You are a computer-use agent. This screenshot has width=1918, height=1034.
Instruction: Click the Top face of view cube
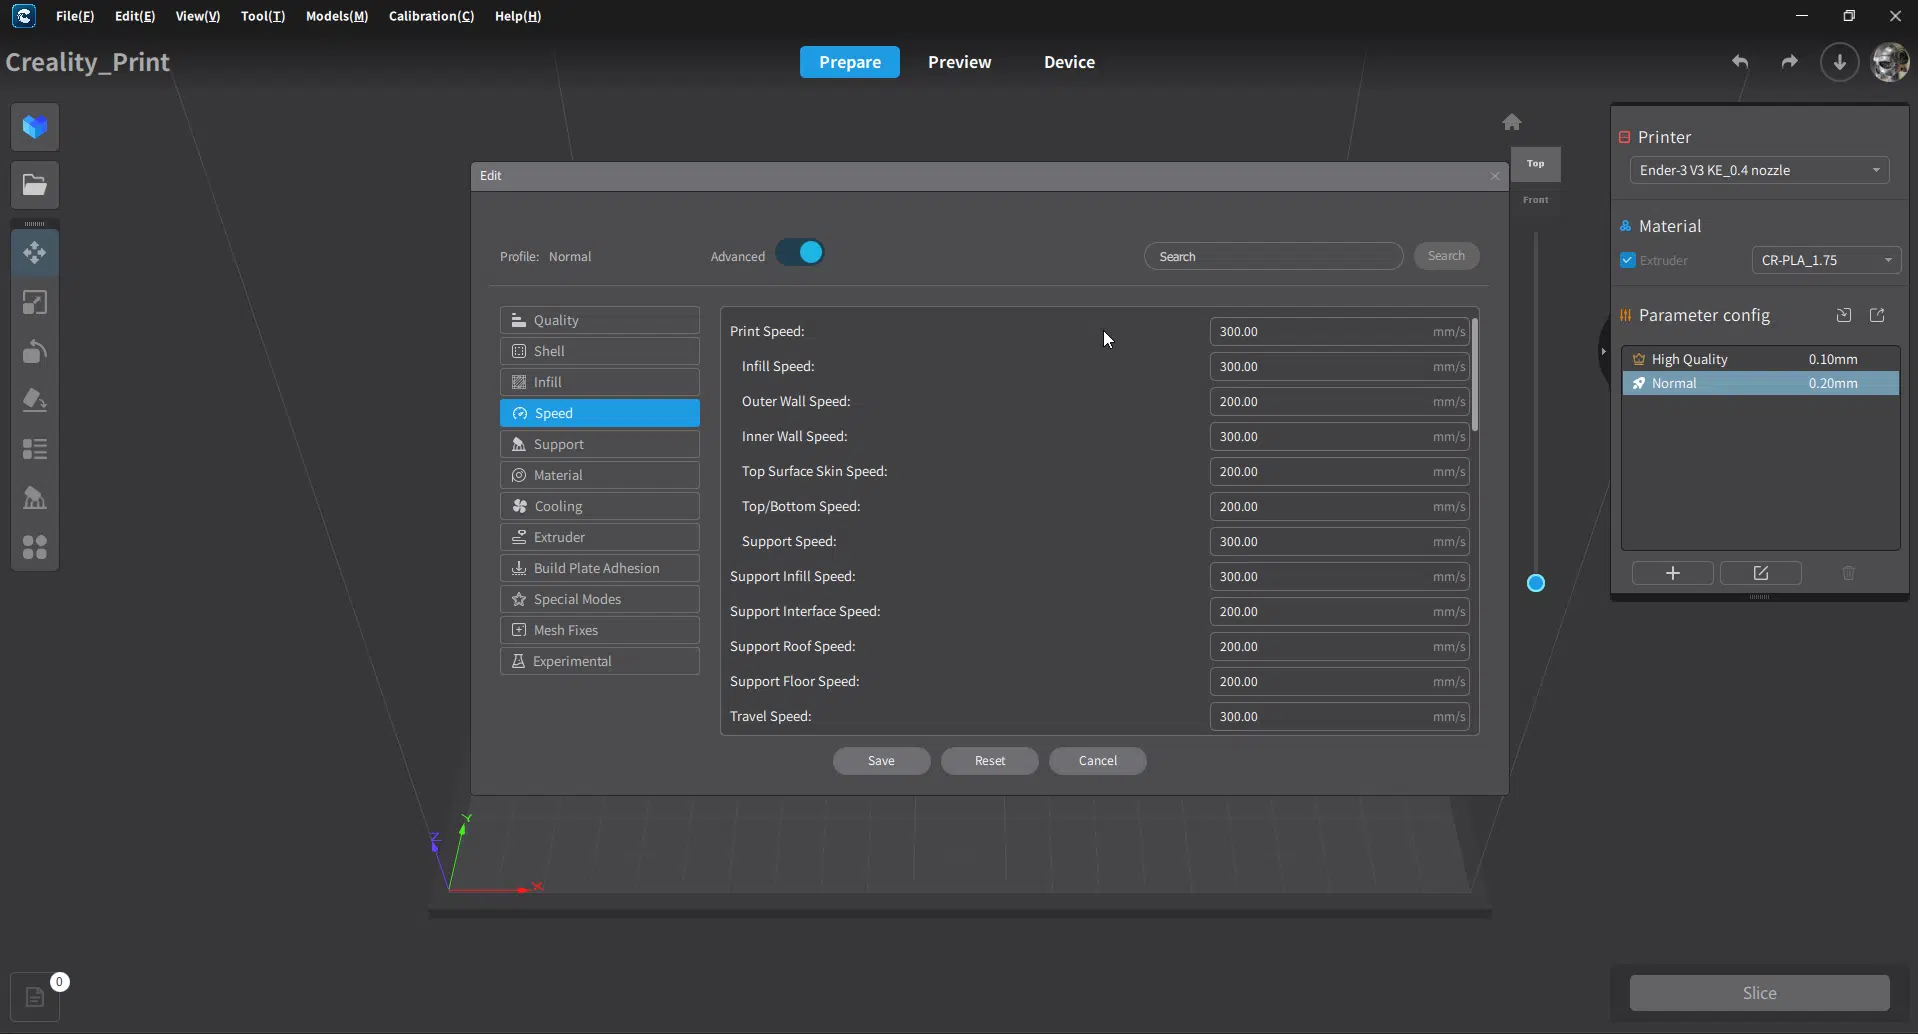tap(1535, 164)
